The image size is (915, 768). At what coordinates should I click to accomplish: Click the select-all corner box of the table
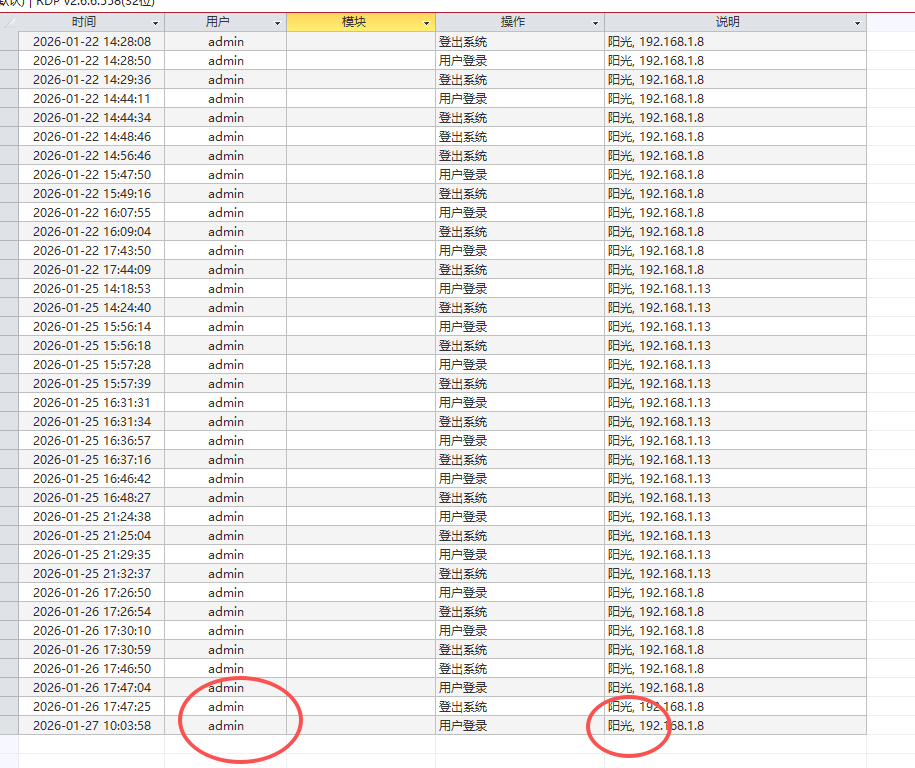[x=9, y=23]
